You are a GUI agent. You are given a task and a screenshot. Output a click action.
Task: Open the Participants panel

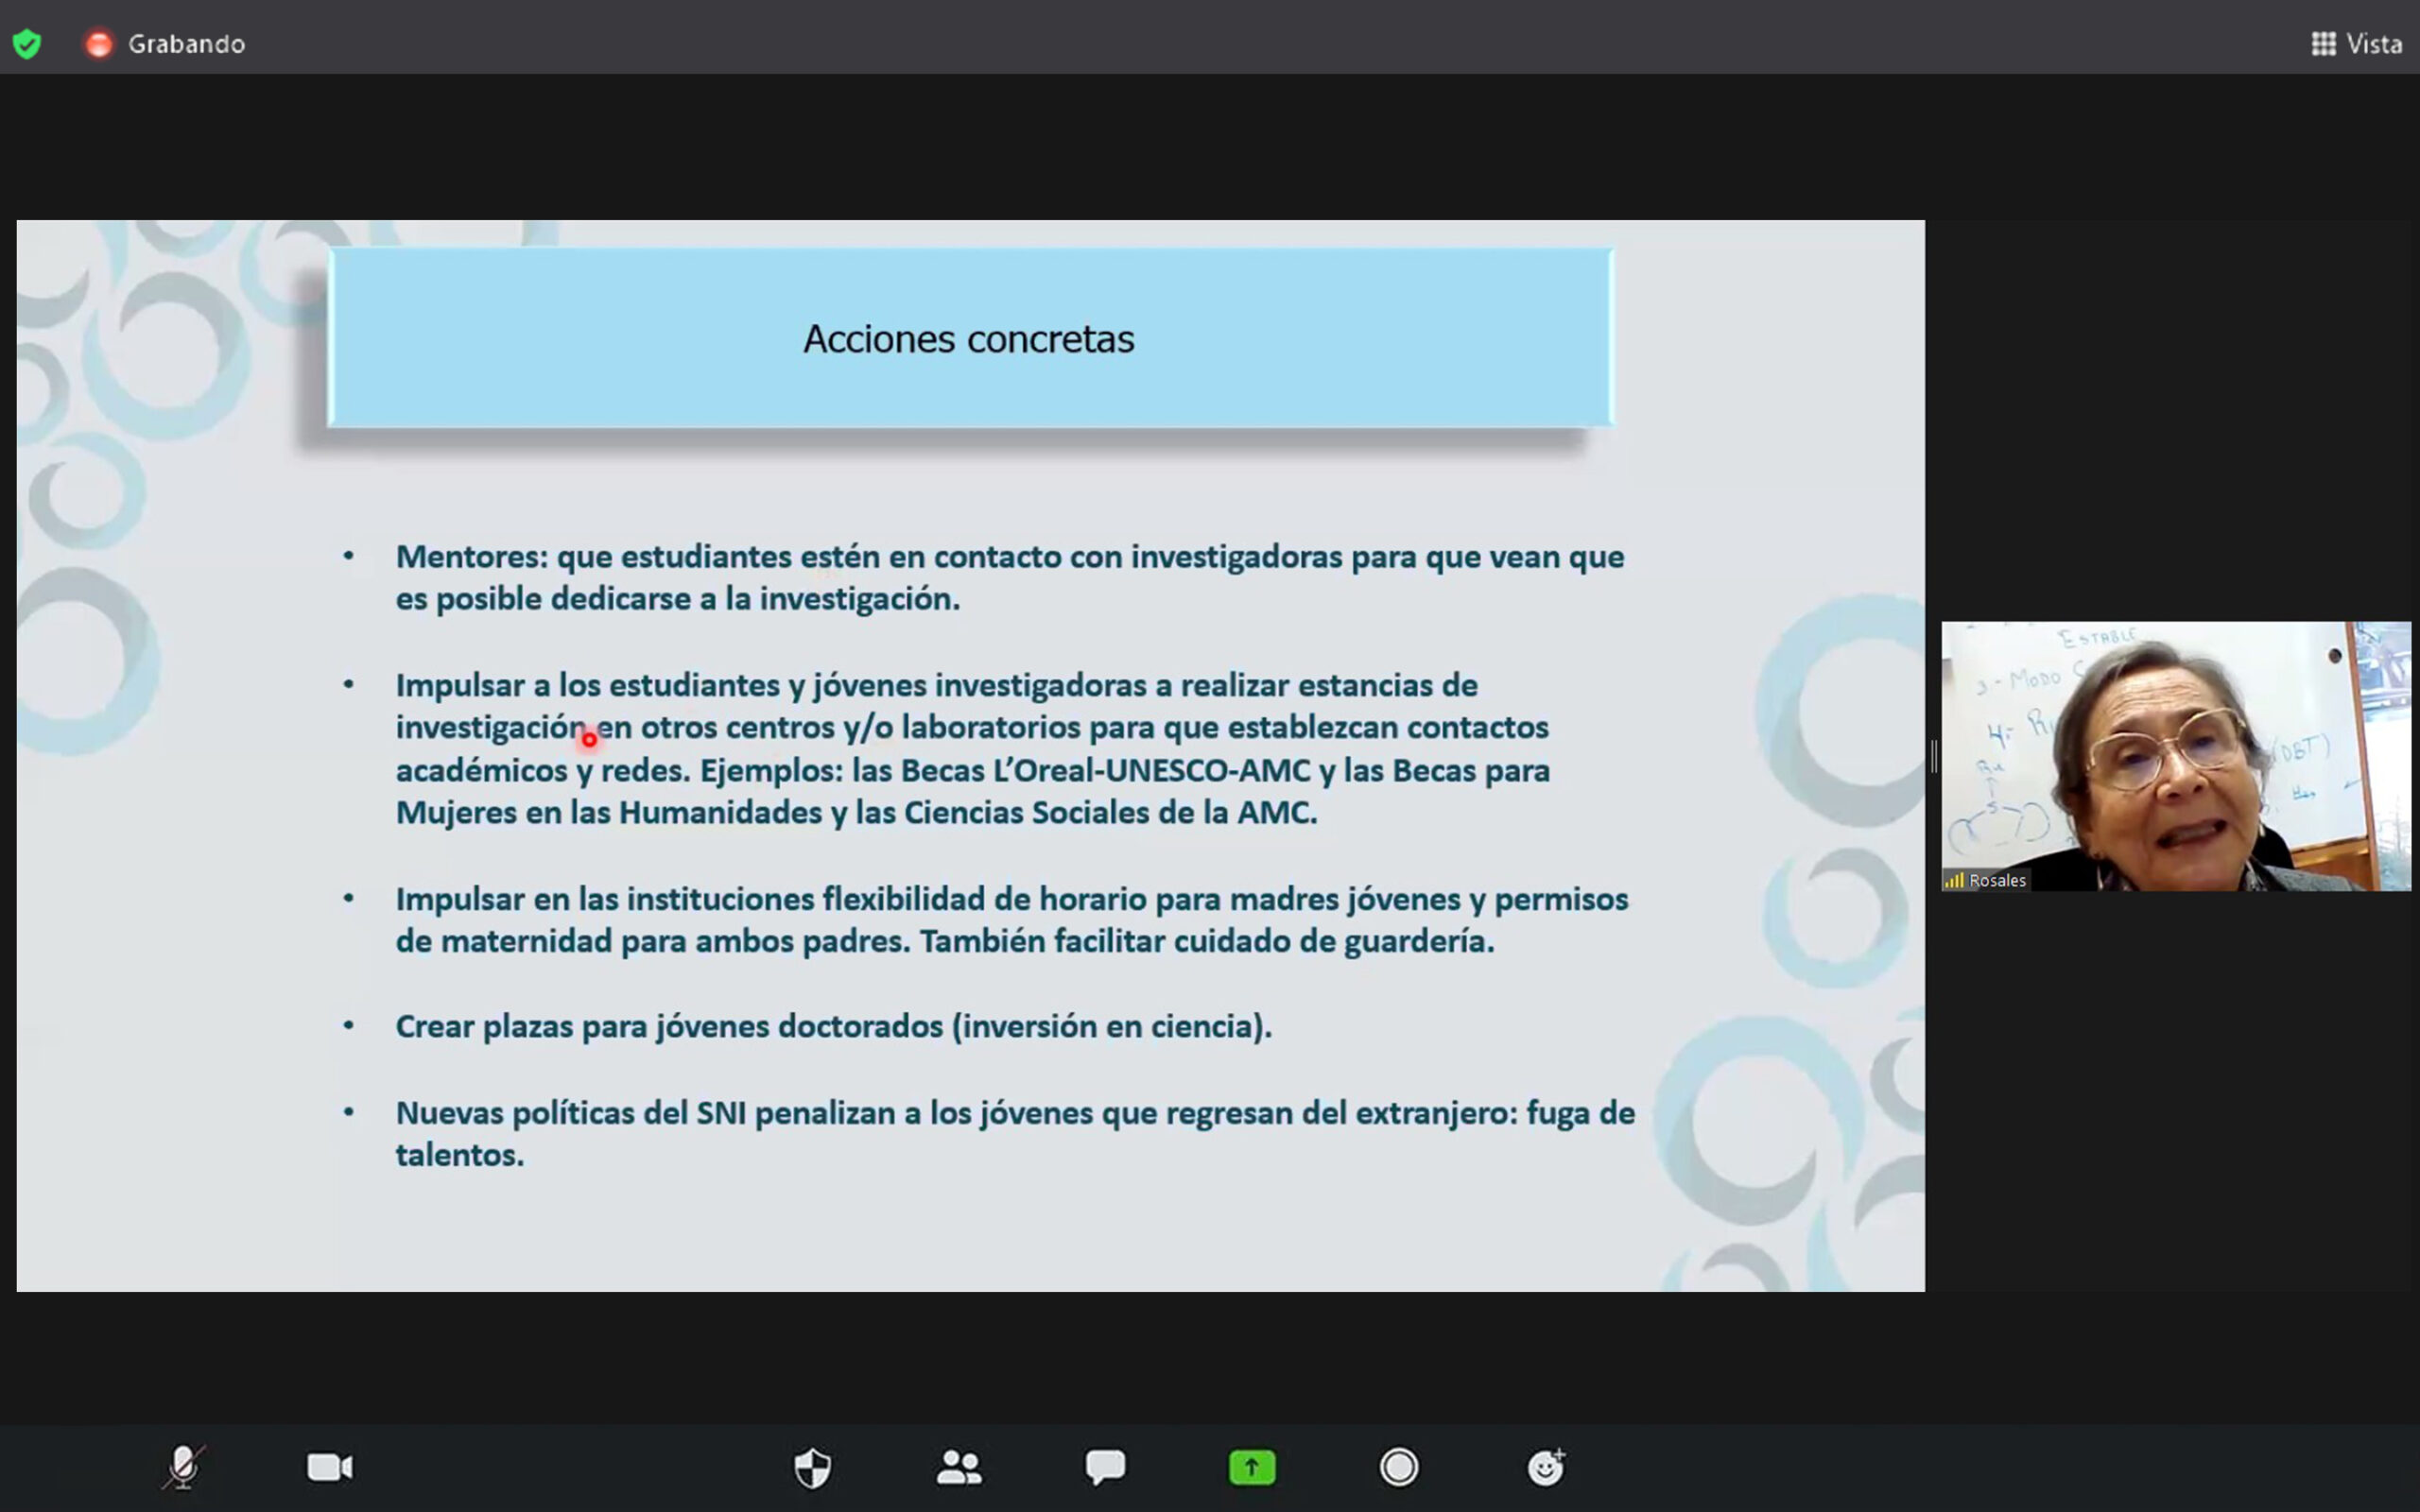(959, 1467)
